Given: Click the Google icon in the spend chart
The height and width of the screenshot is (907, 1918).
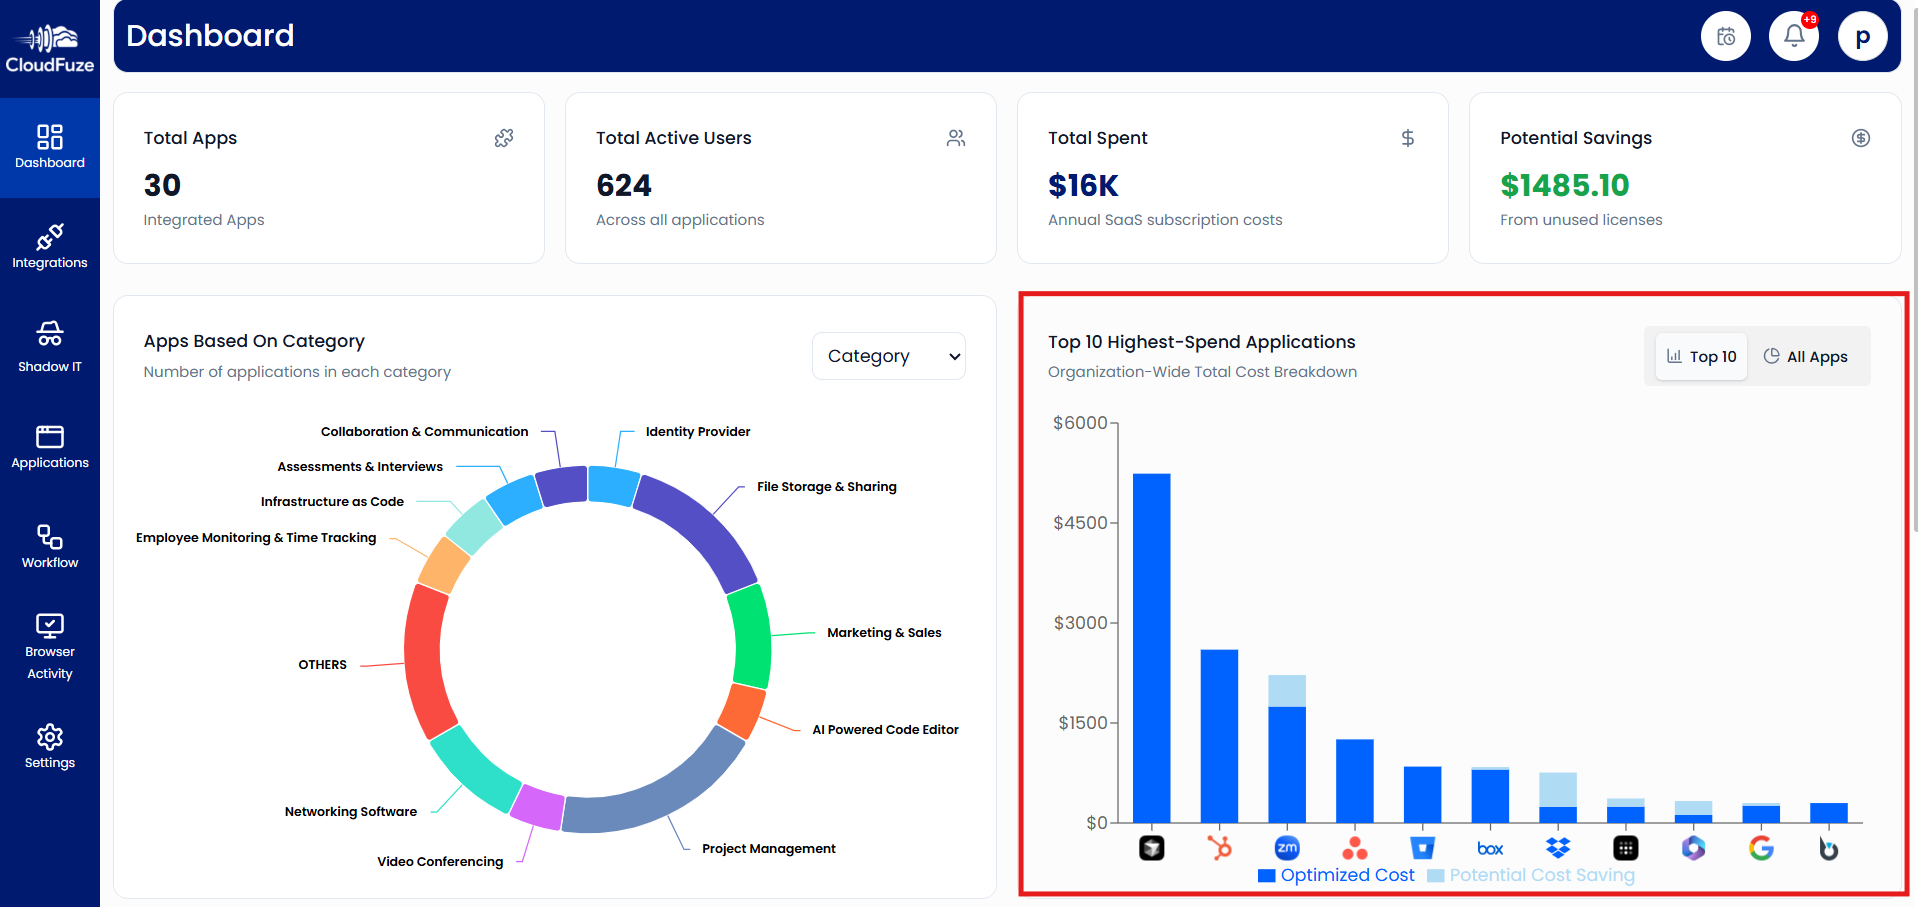Looking at the screenshot, I should [1761, 847].
